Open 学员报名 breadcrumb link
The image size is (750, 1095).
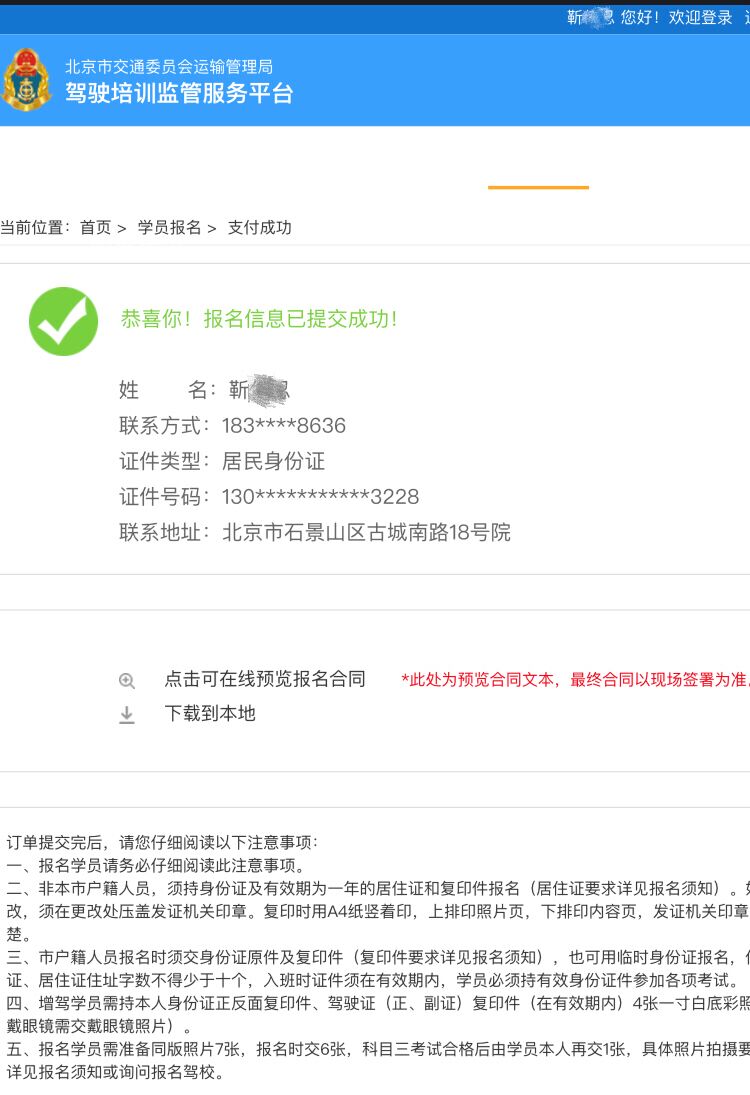click(169, 228)
